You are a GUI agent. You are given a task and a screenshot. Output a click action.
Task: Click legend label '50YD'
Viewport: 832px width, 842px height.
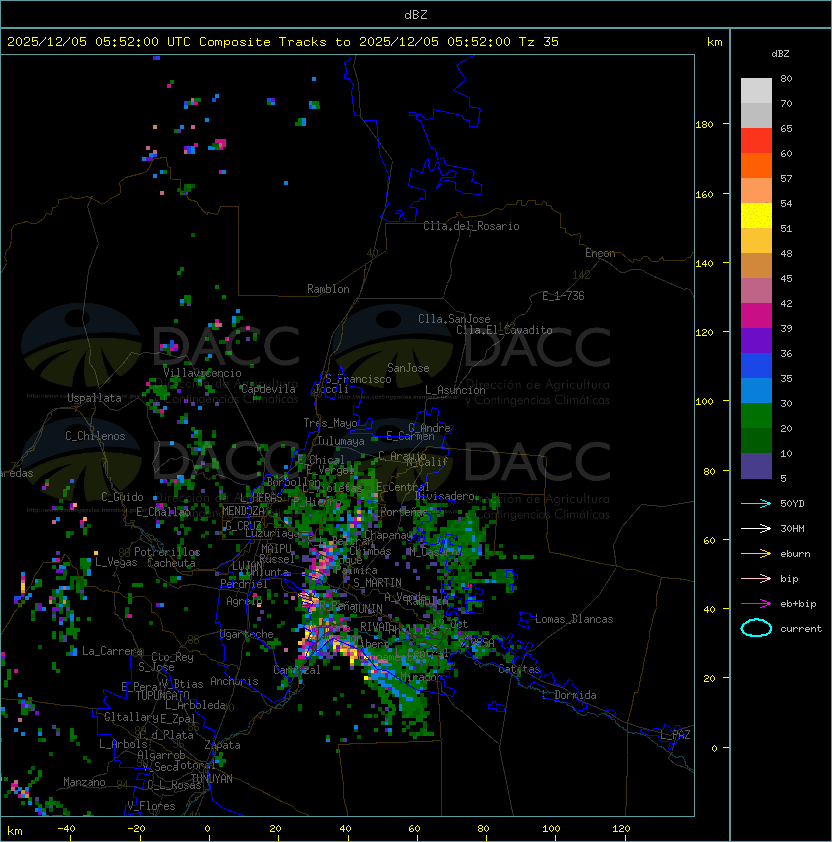[792, 504]
